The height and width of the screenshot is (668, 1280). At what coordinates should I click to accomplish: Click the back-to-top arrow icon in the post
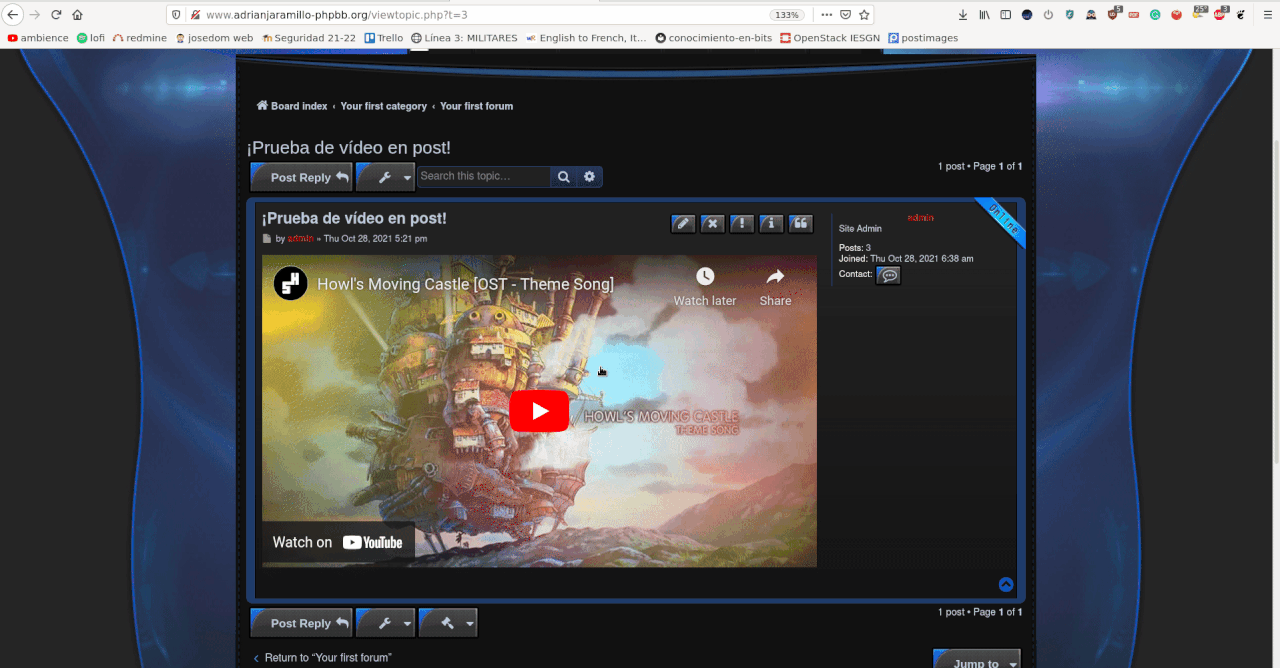[1006, 585]
